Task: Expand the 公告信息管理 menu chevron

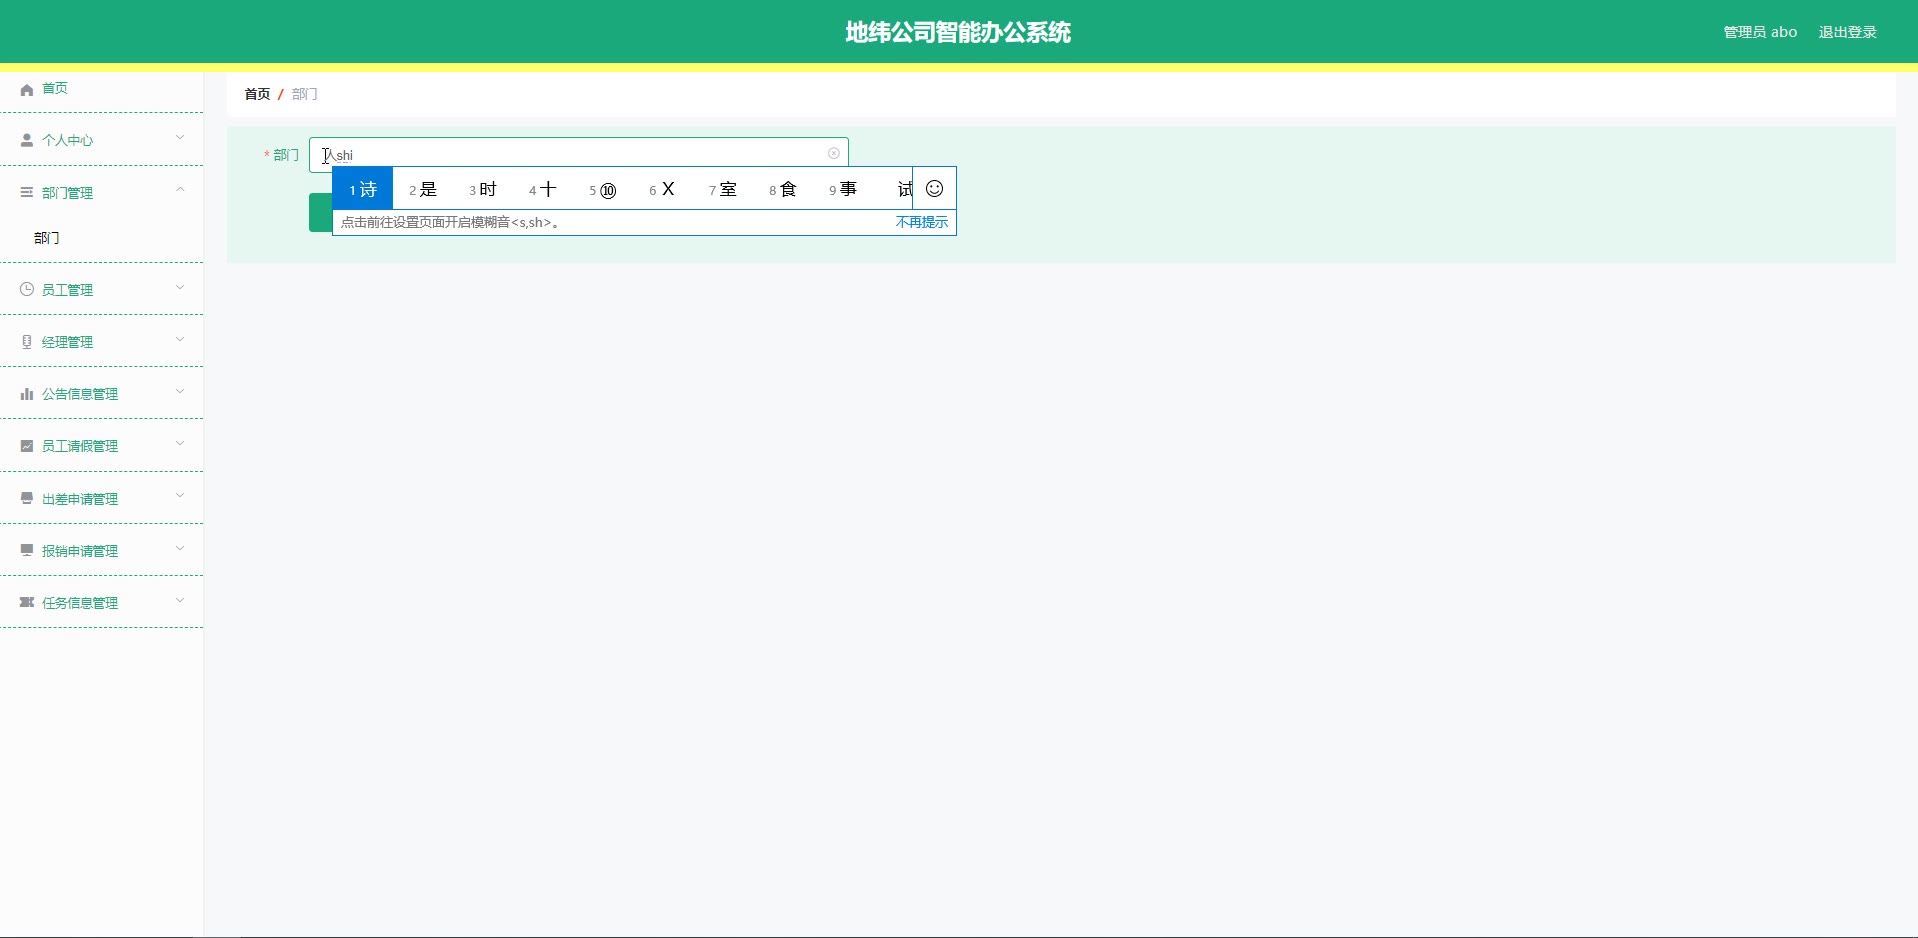Action: 180,391
